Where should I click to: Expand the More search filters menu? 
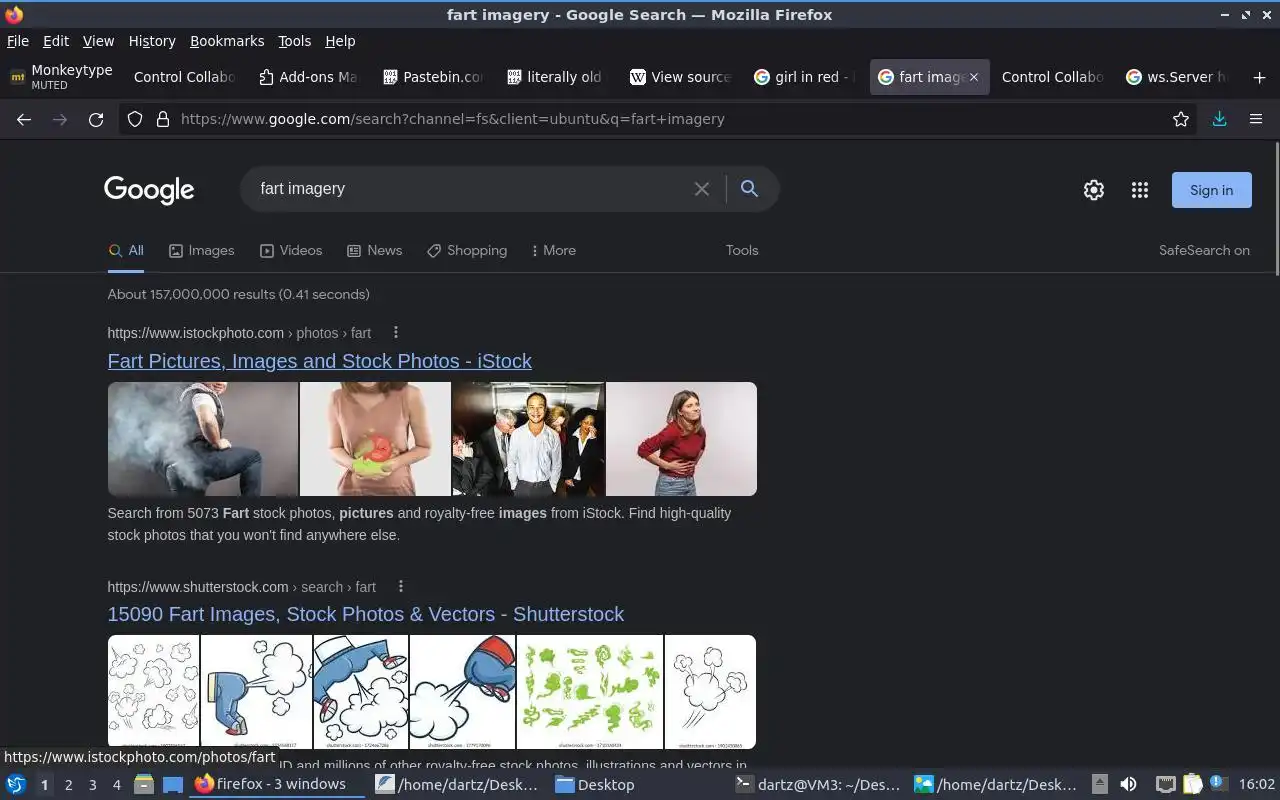click(553, 251)
